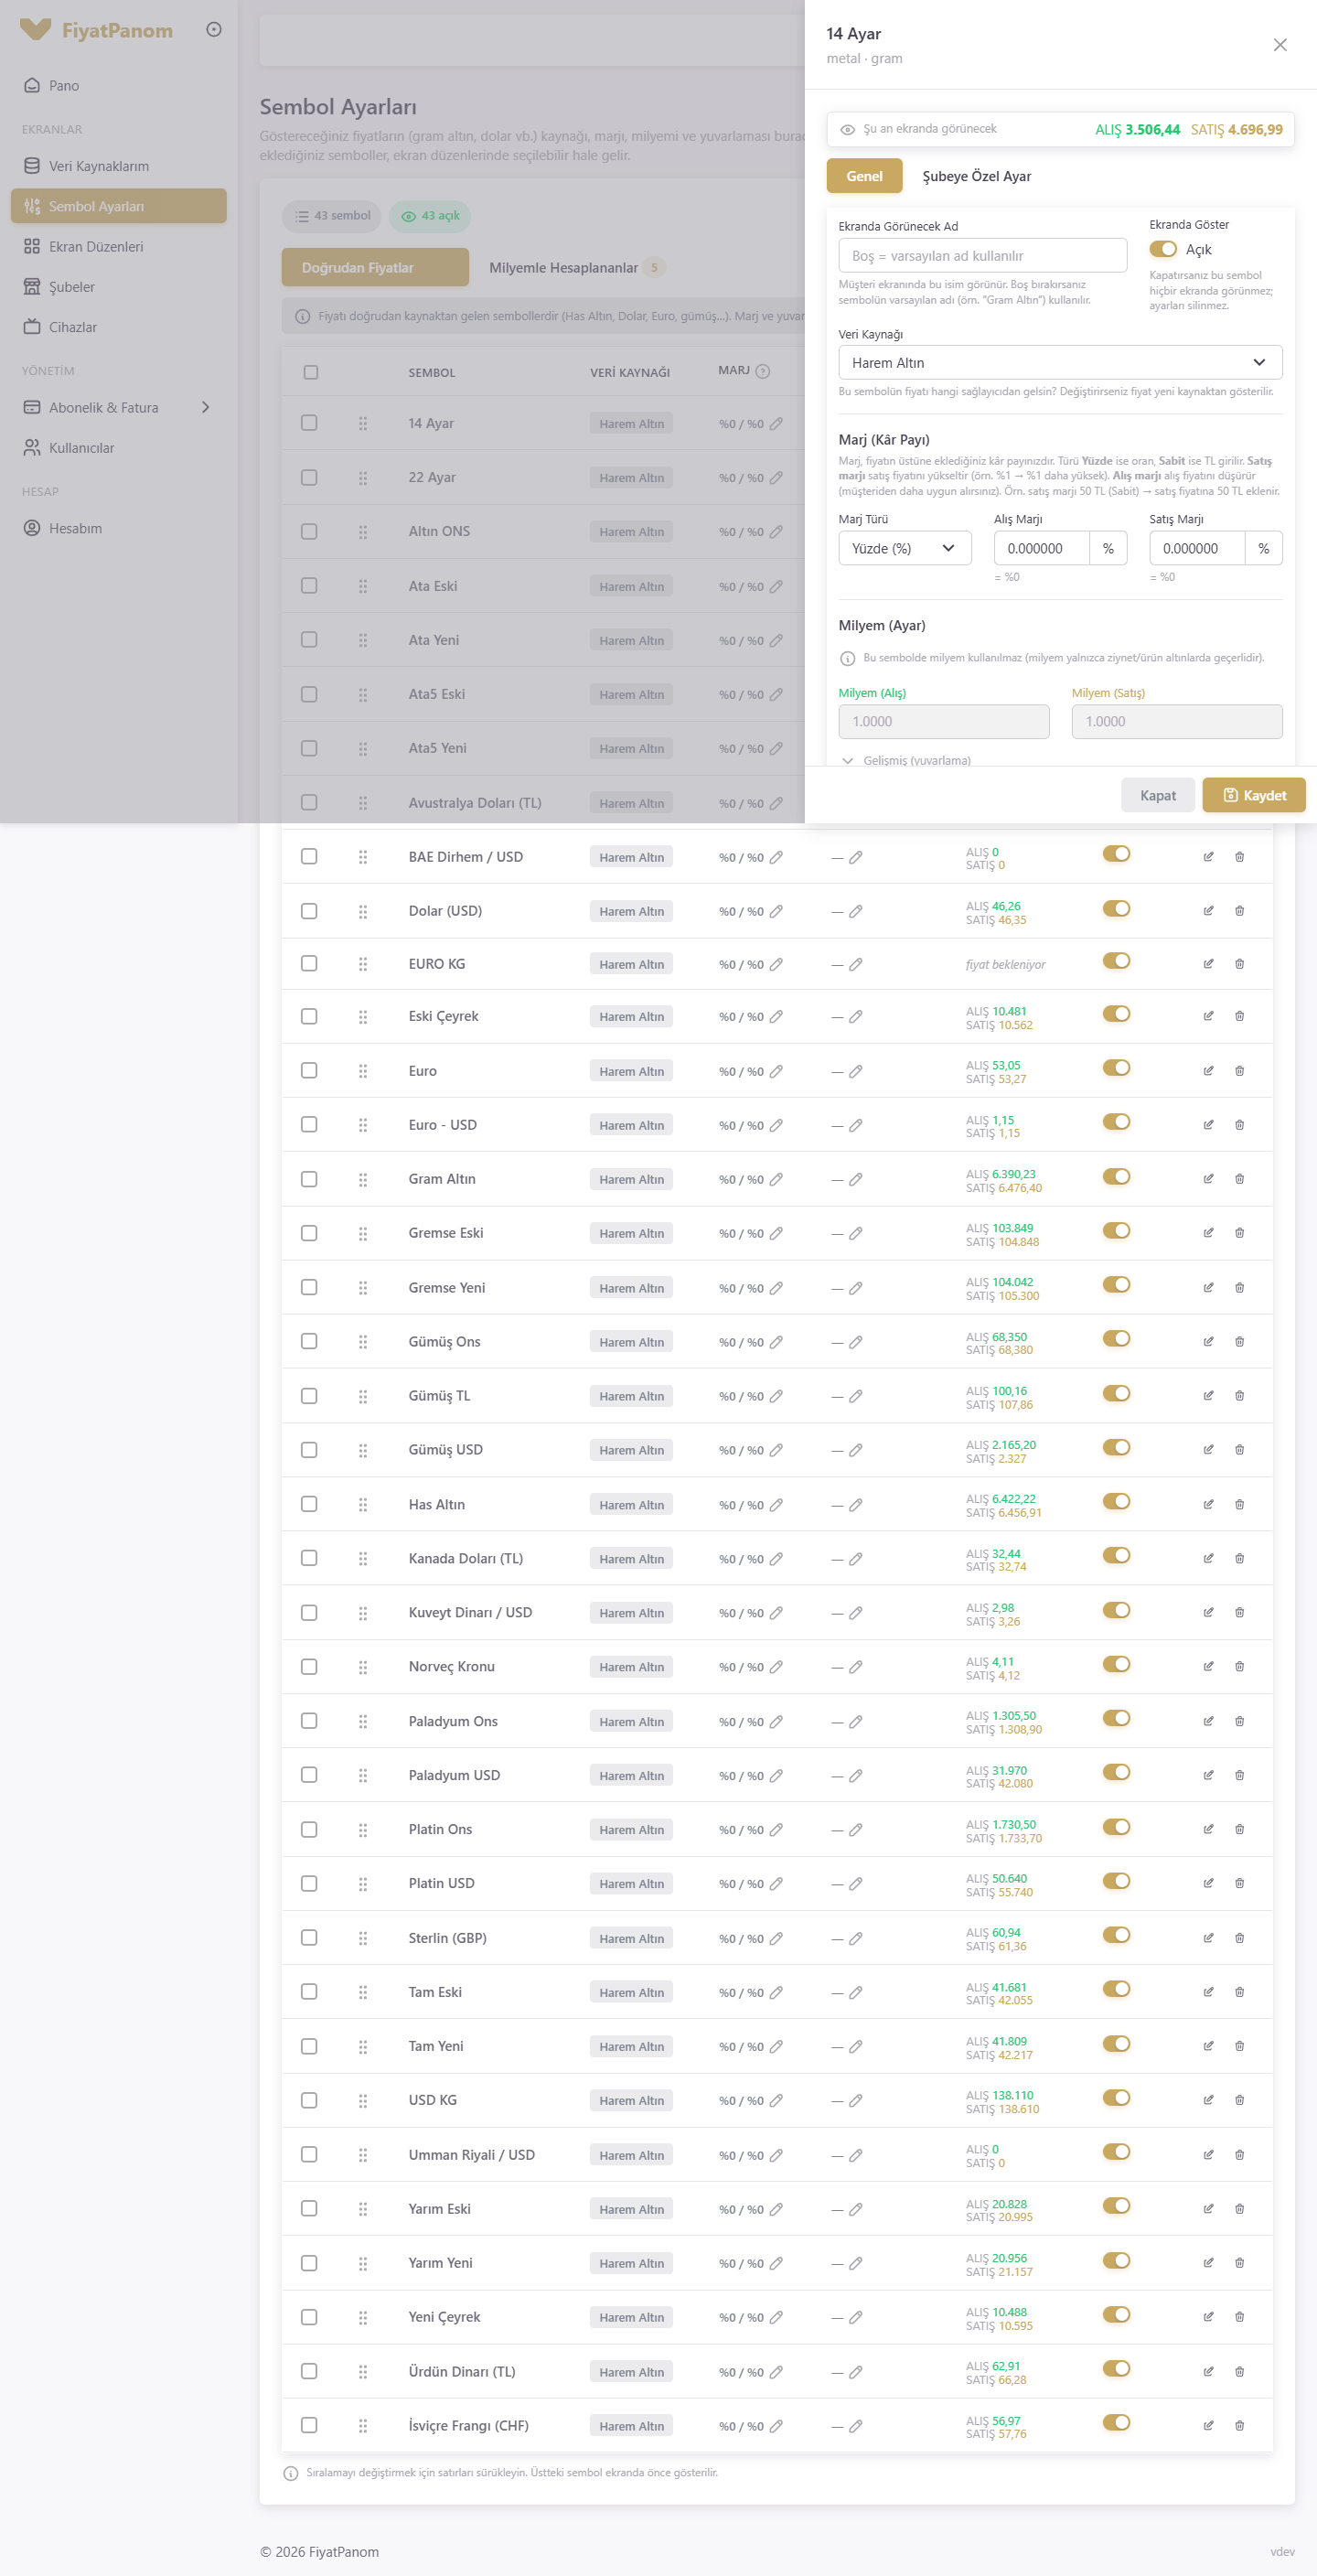Grab drag handle of Eski Çeyrek row
The width and height of the screenshot is (1317, 2576).
(363, 1017)
